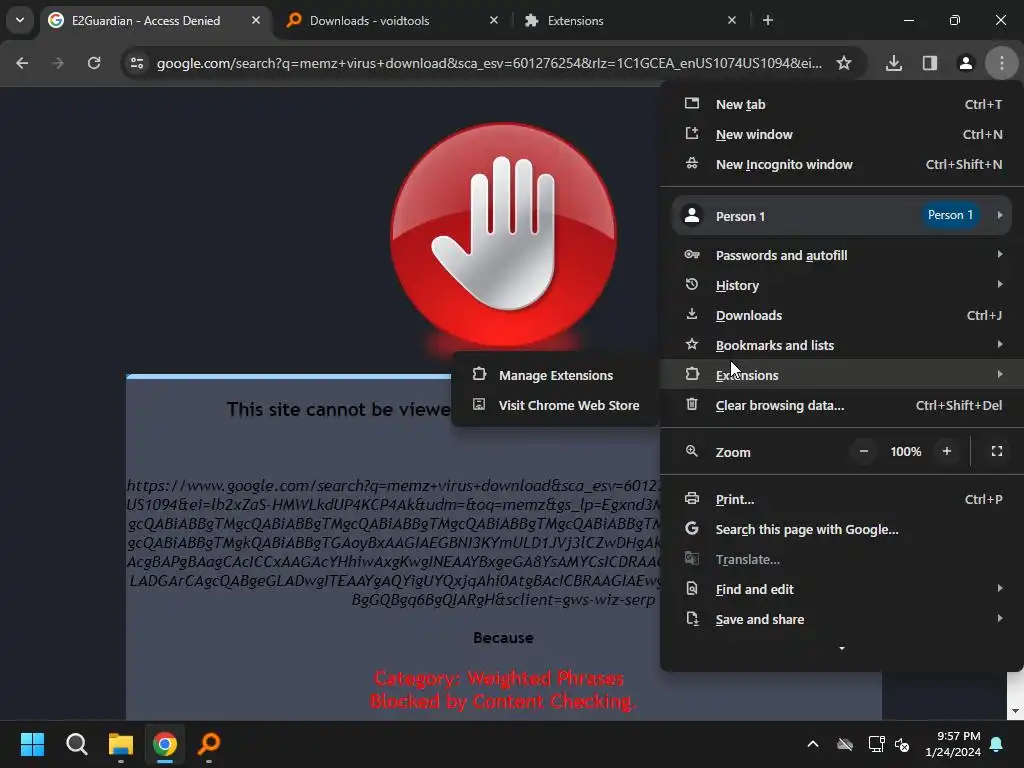
Task: Click the down arrow to reveal more menu items
Action: click(x=842, y=648)
